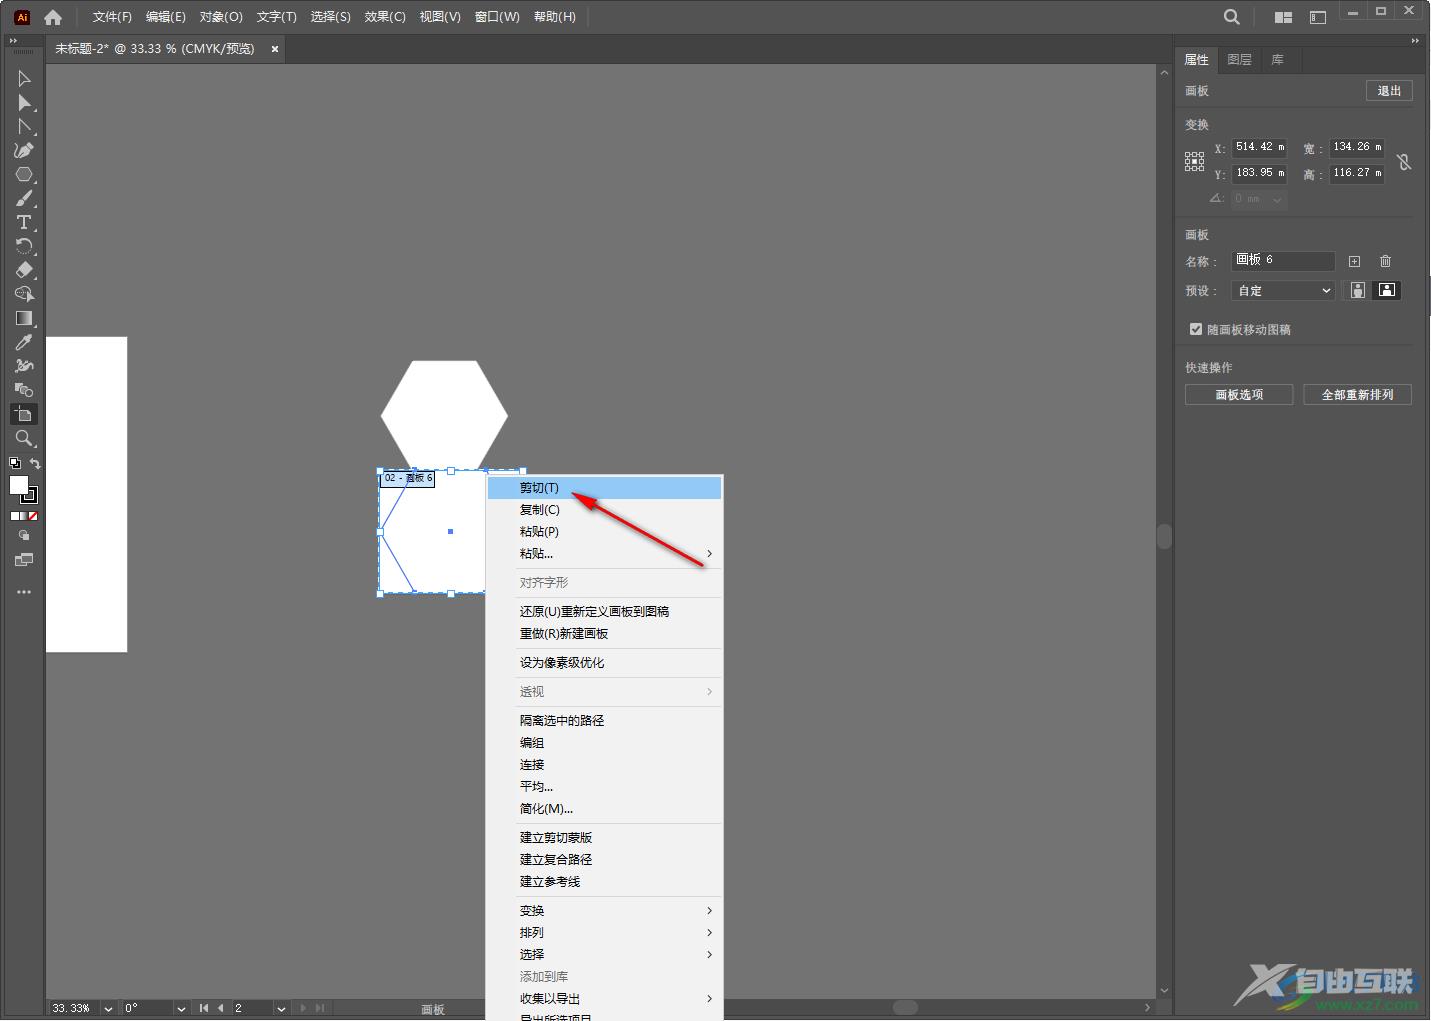Select the Eyedropper tool
The width and height of the screenshot is (1431, 1021).
click(24, 343)
